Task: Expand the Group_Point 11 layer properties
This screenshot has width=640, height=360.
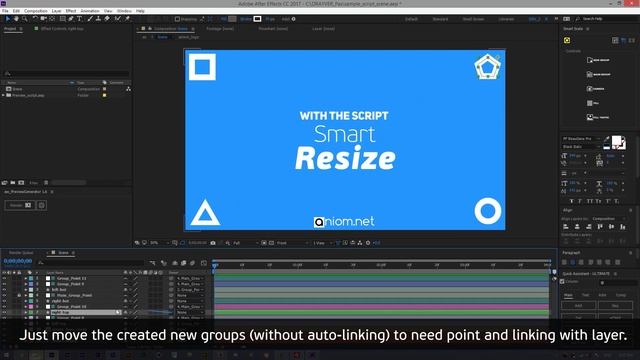Action: tap(25, 278)
